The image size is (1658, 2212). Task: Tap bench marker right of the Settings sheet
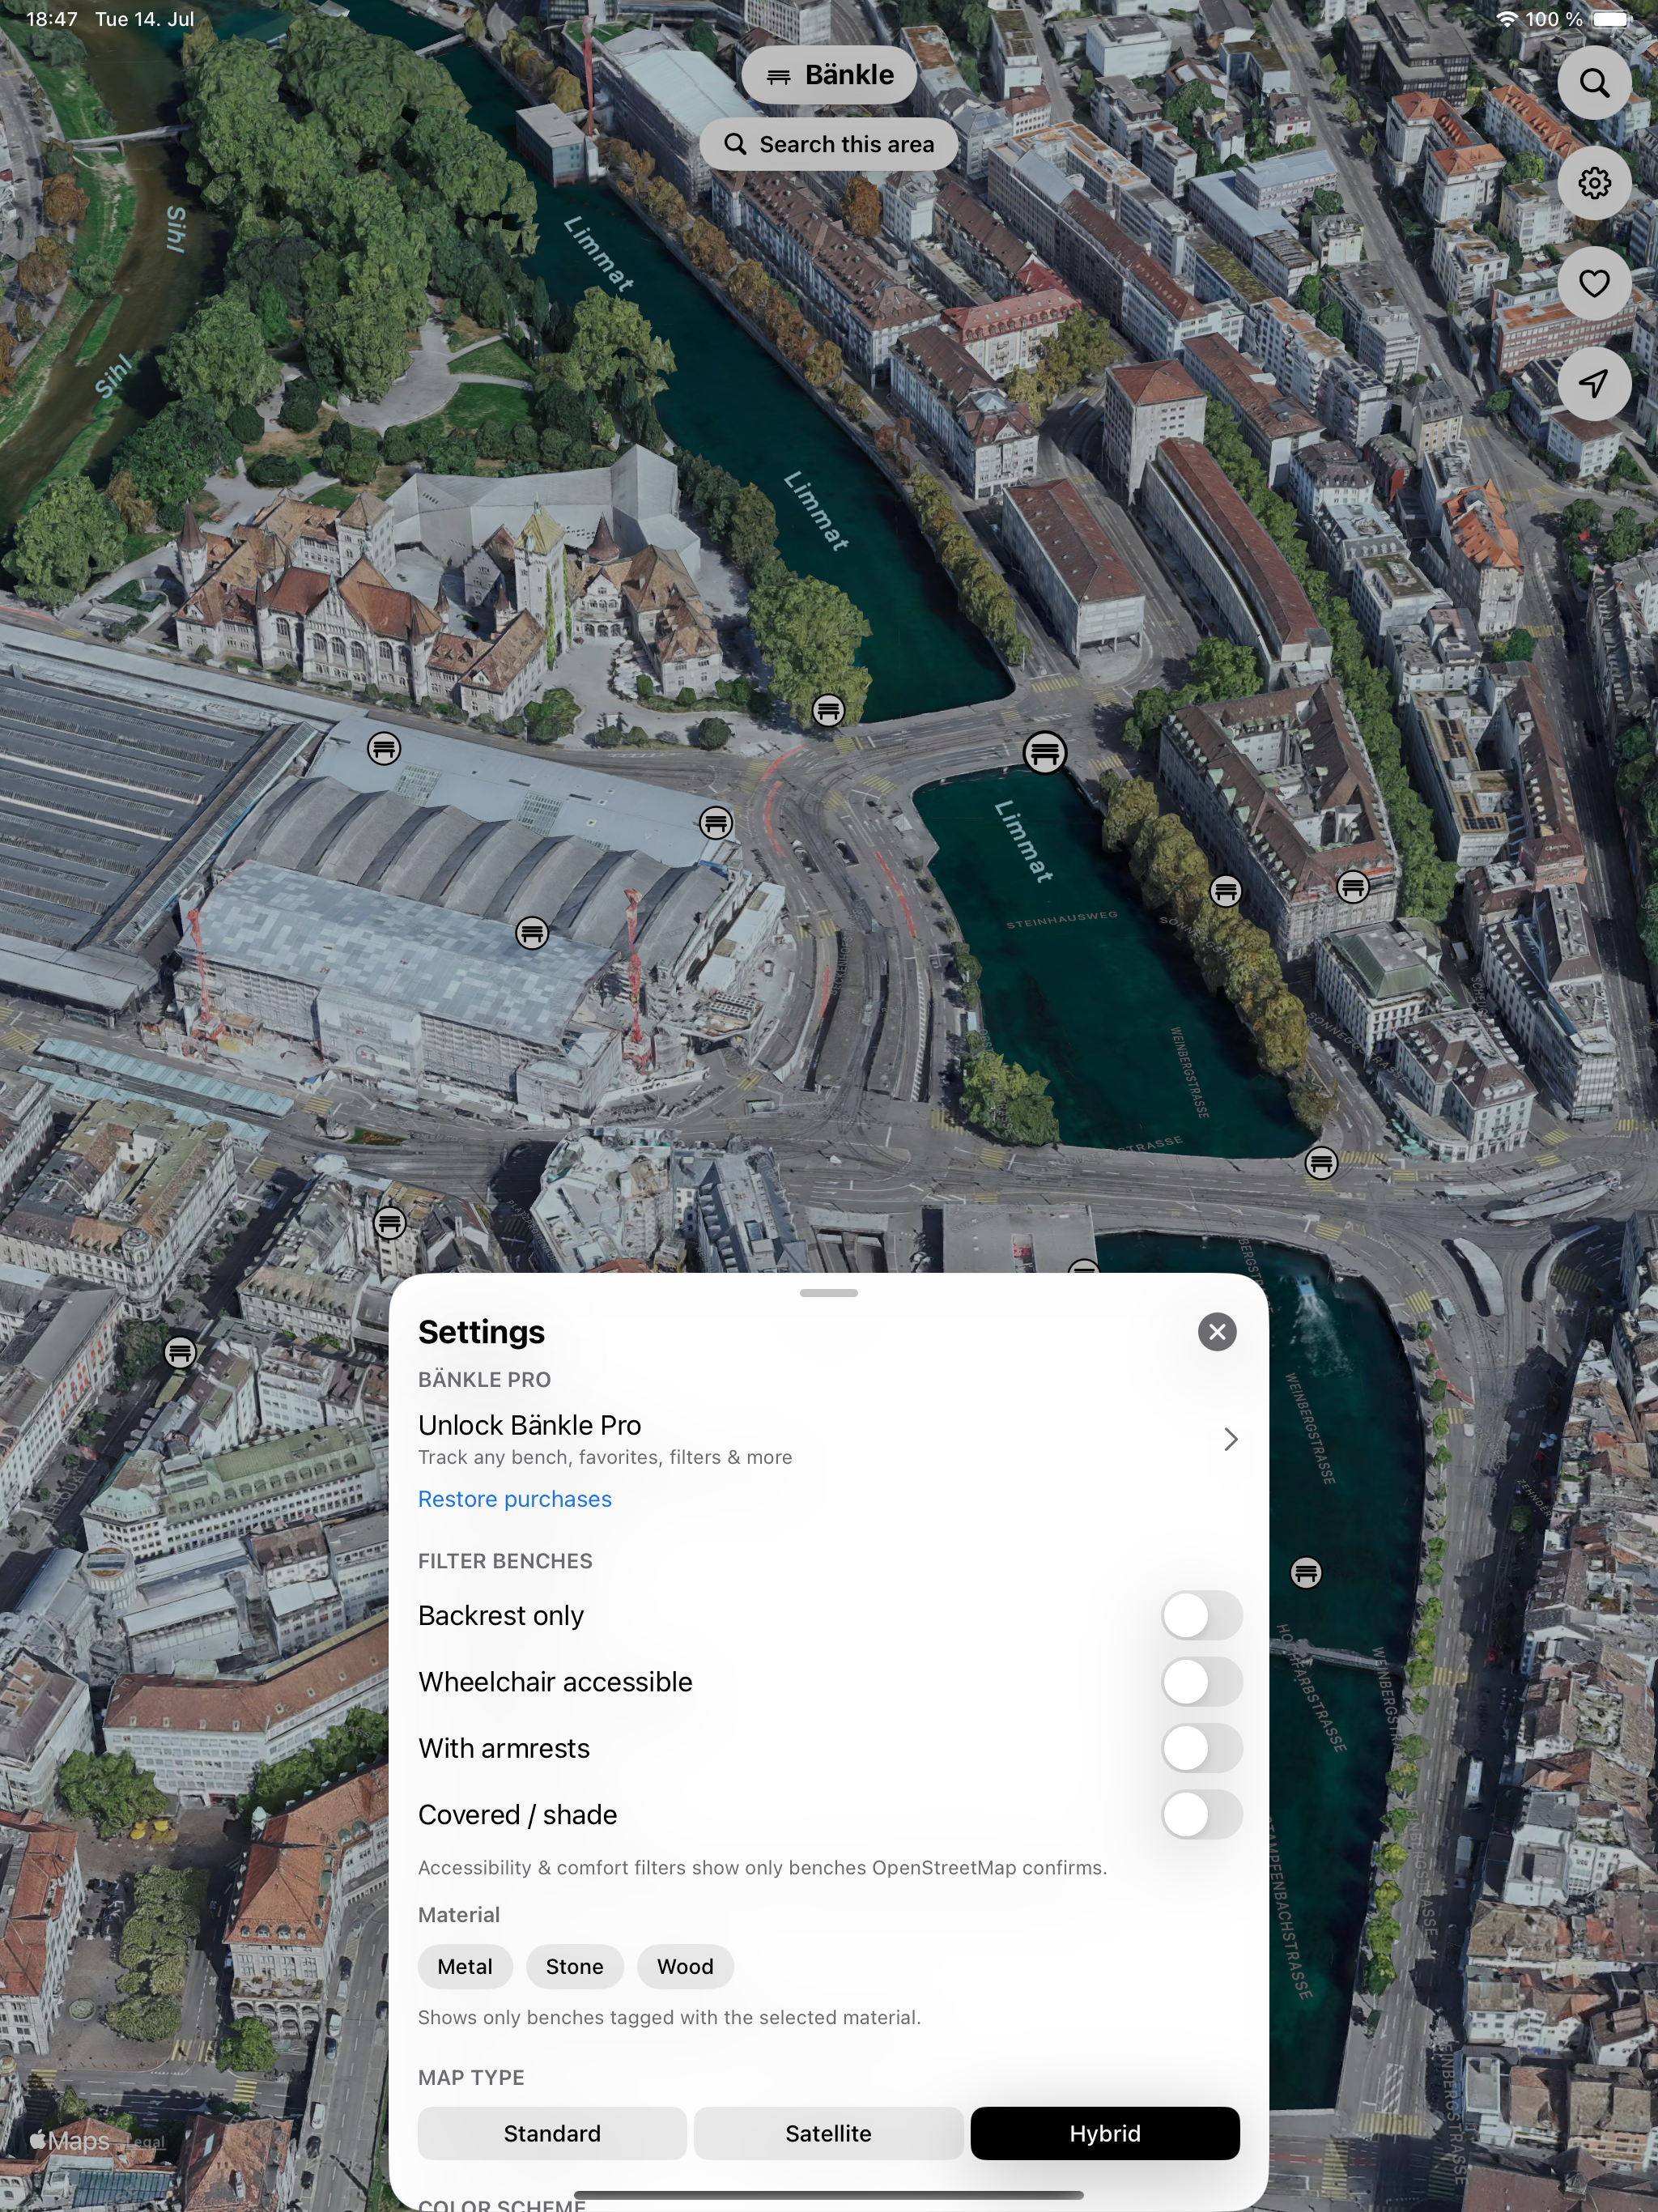(1306, 1573)
